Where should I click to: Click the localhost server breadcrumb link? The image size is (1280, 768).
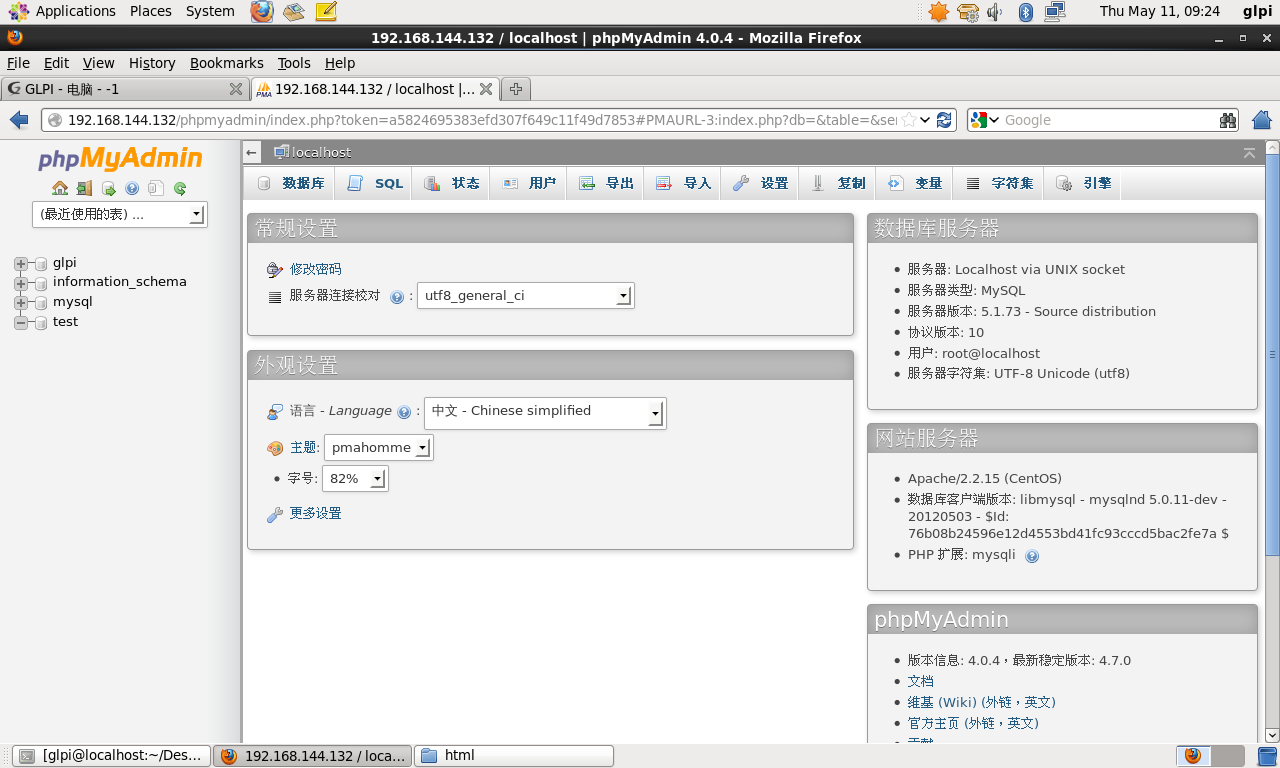321,153
